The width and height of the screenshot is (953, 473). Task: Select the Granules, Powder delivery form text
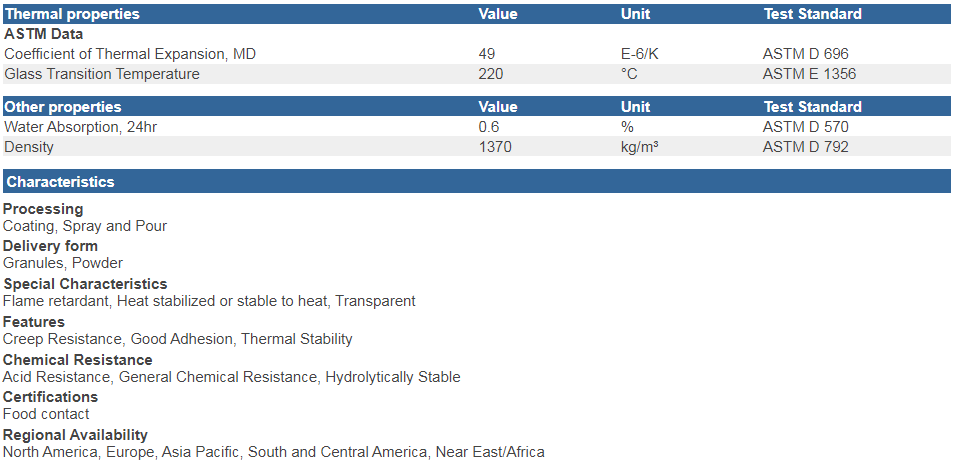pos(63,263)
